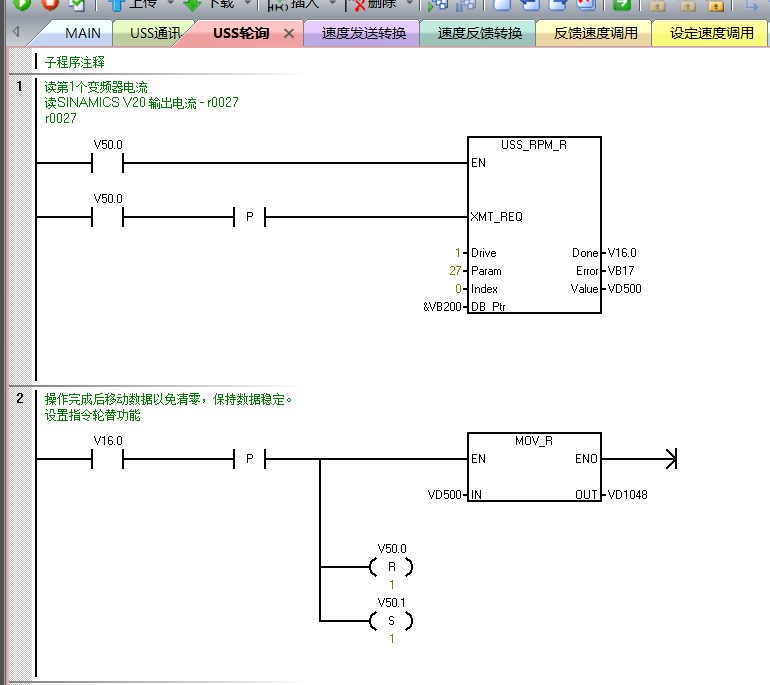Image resolution: width=770 pixels, height=685 pixels.
Task: Close the USS轮询 tab
Action: coord(289,33)
